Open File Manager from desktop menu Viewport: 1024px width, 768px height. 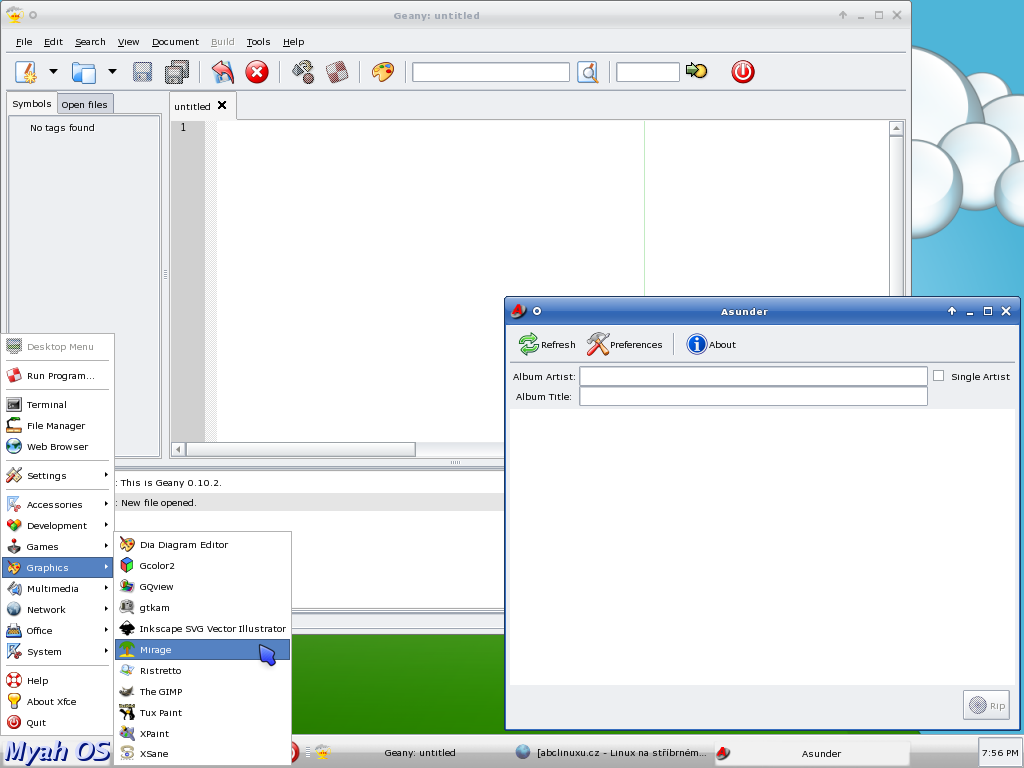click(x=57, y=426)
